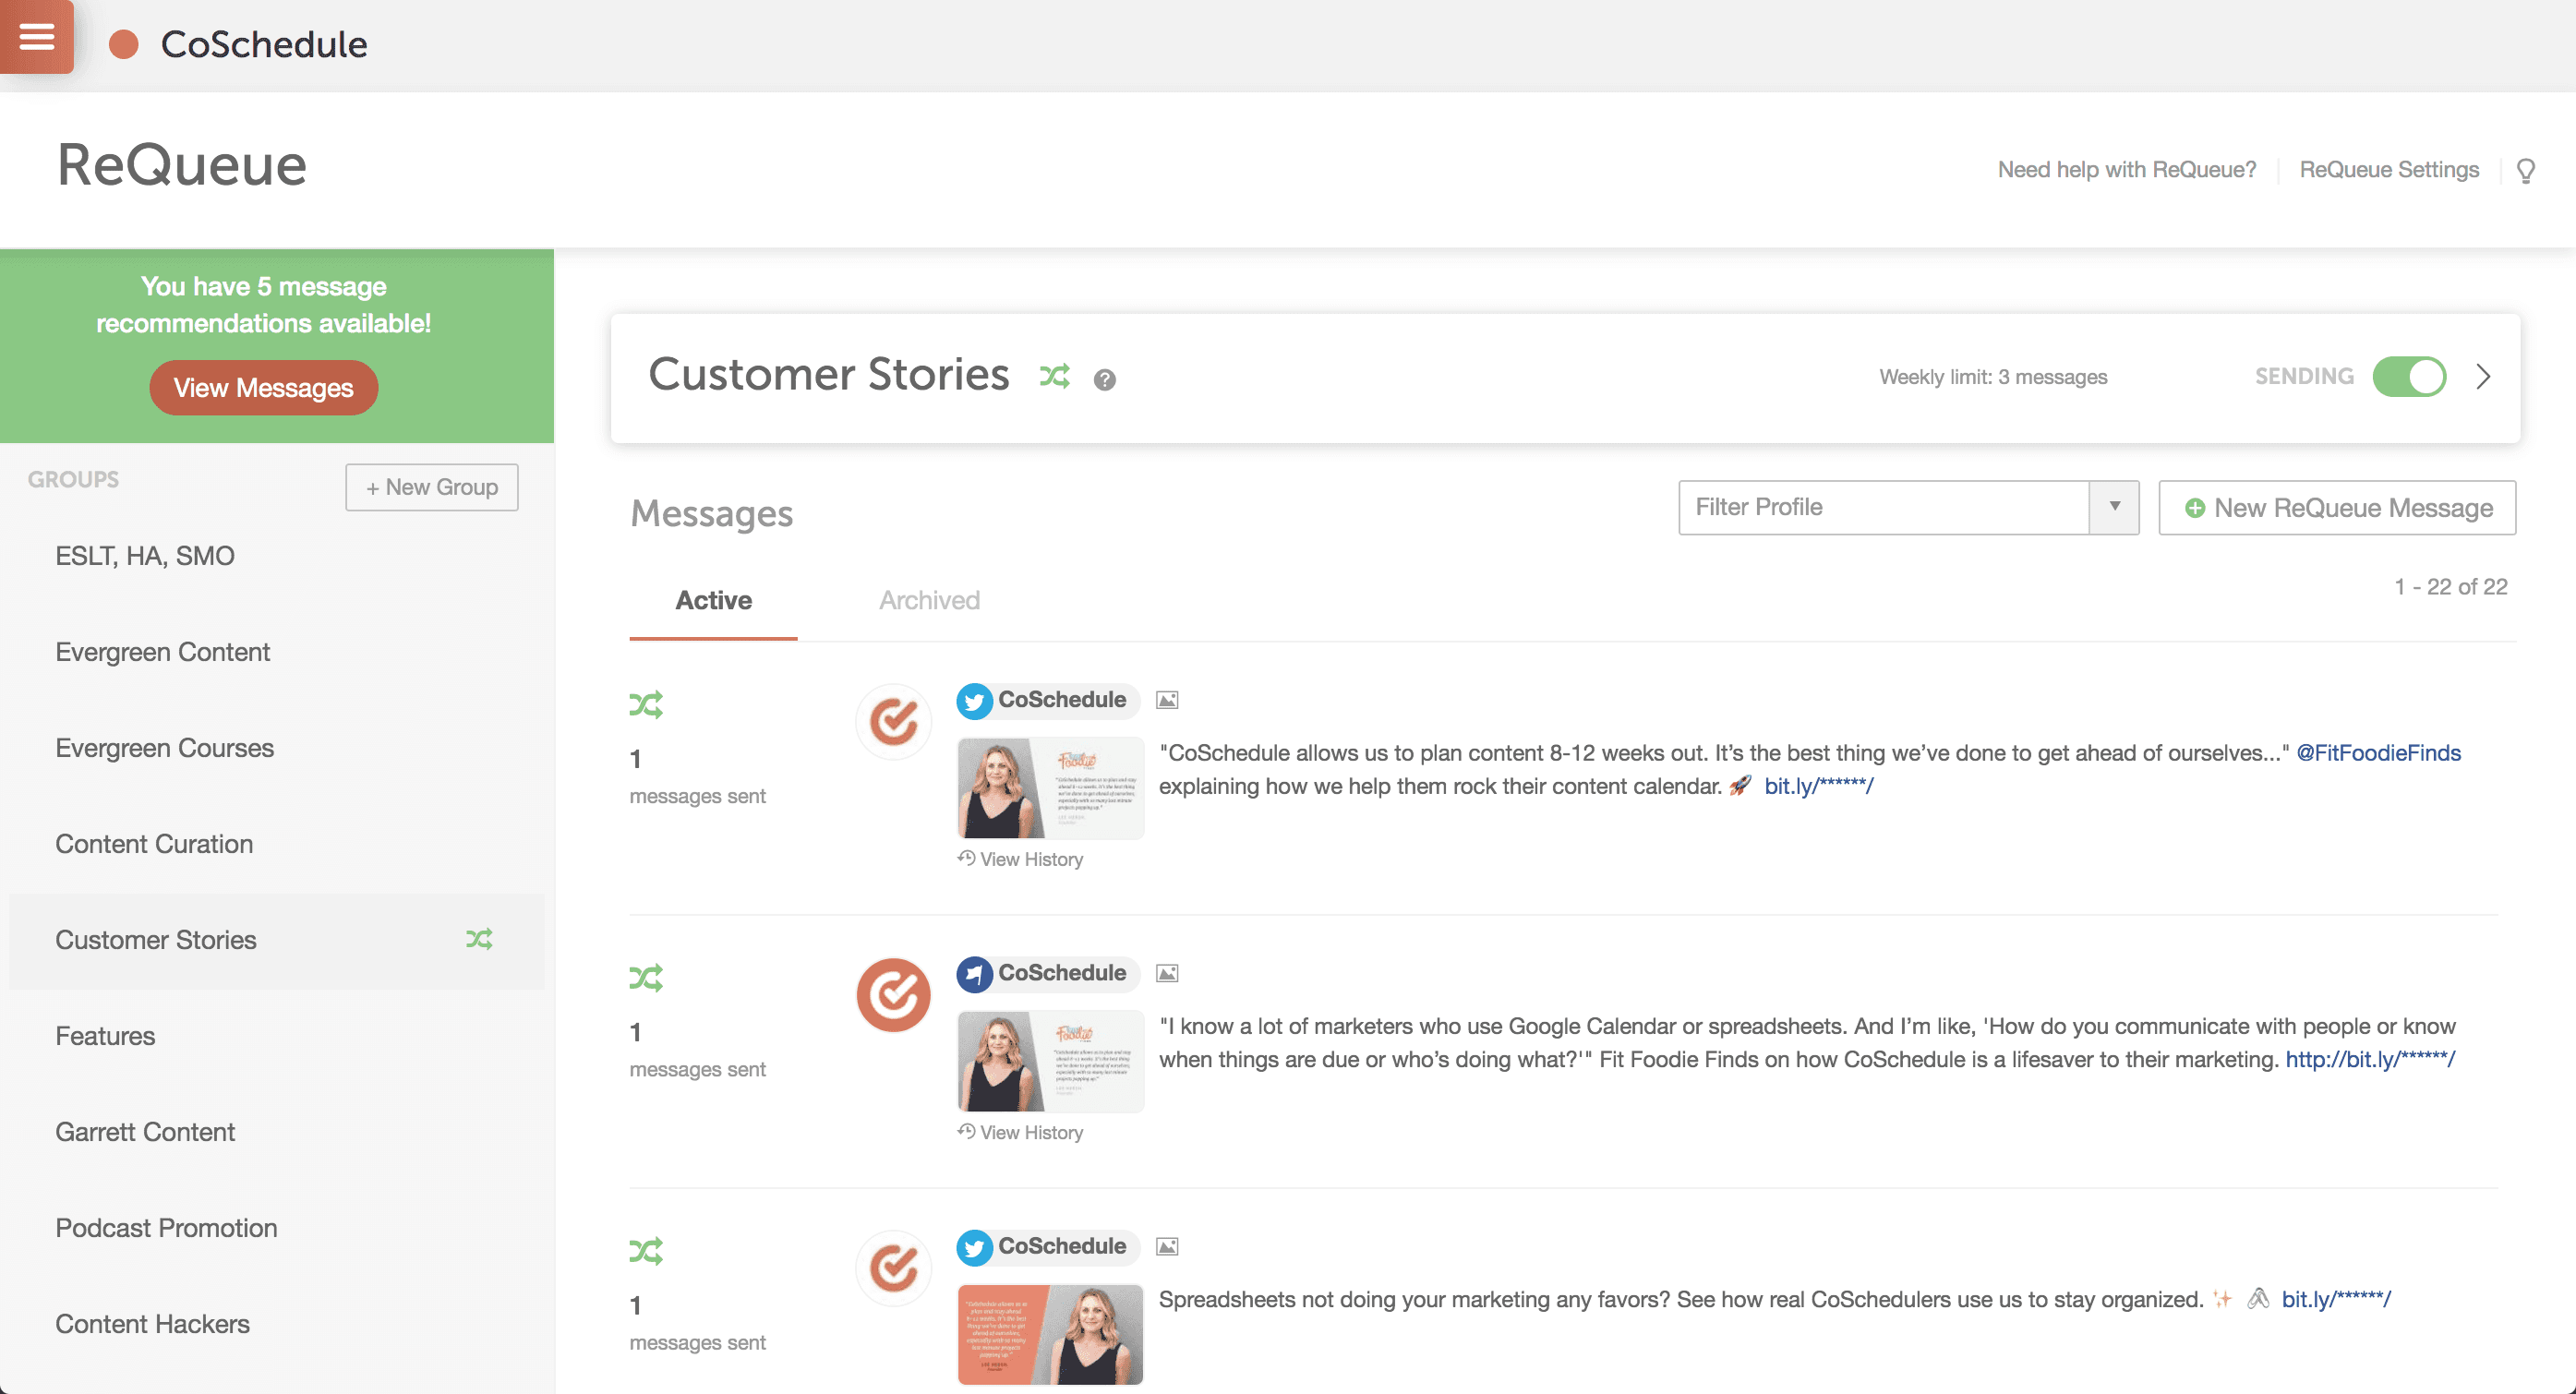The height and width of the screenshot is (1394, 2576).
Task: Click View History on Google Calendar message
Action: click(1021, 1132)
